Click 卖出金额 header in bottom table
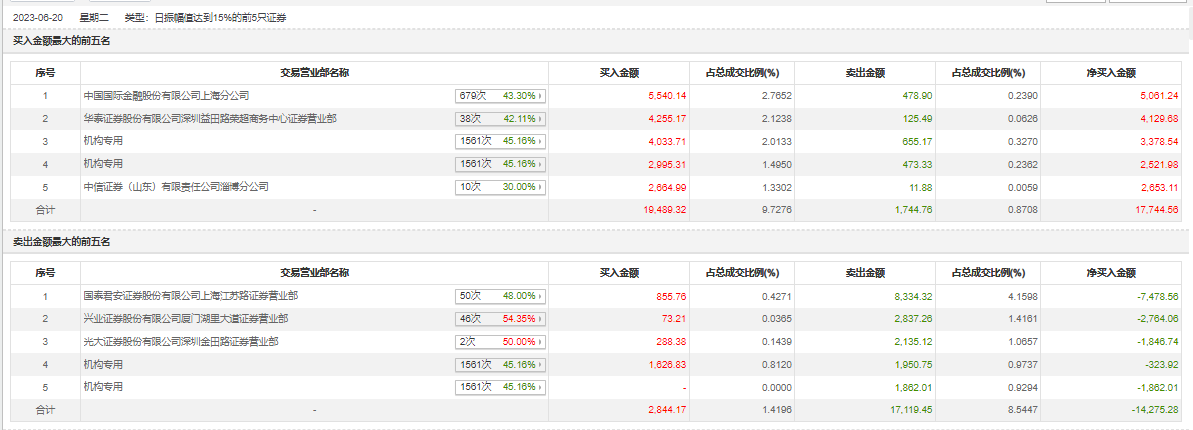The height and width of the screenshot is (430, 1193). click(865, 272)
